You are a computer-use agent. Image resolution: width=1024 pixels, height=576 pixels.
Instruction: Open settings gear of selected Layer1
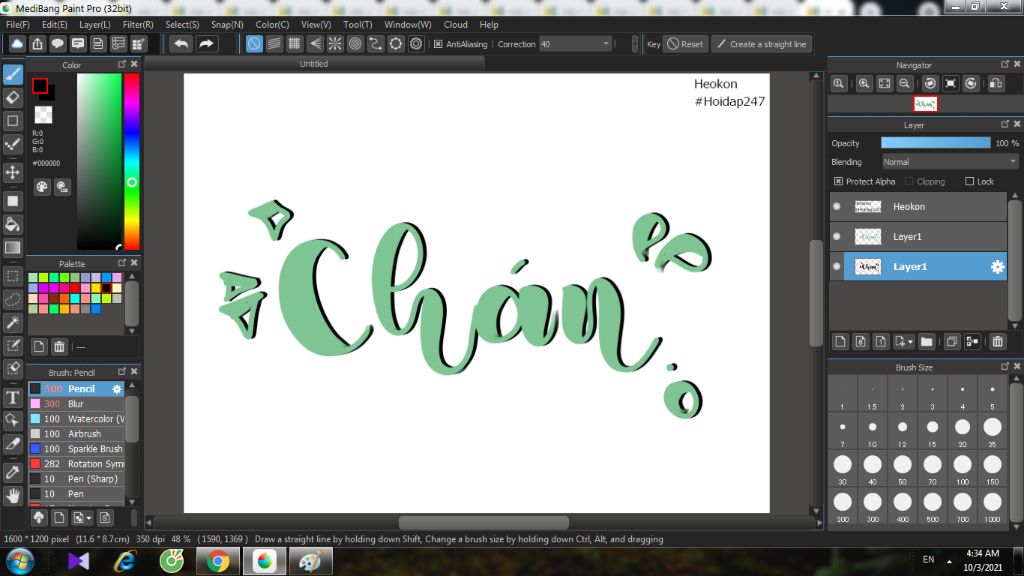[x=997, y=266]
